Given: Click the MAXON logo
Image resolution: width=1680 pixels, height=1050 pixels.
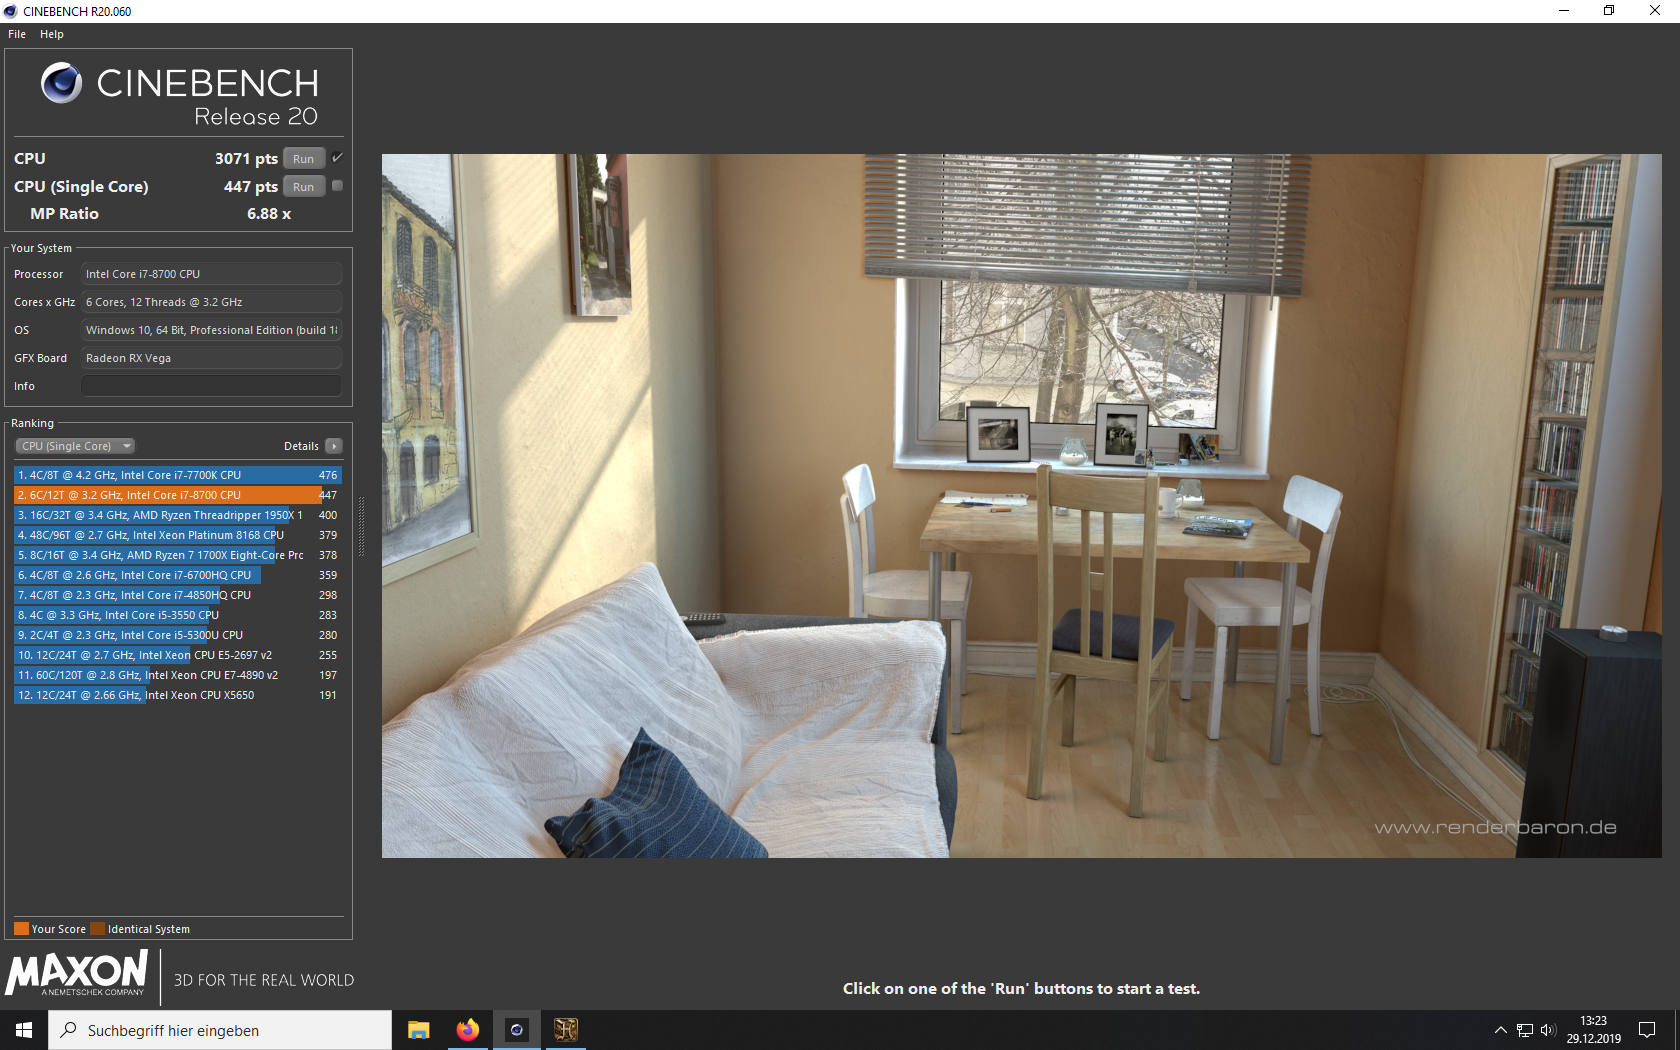Looking at the screenshot, I should click(77, 973).
